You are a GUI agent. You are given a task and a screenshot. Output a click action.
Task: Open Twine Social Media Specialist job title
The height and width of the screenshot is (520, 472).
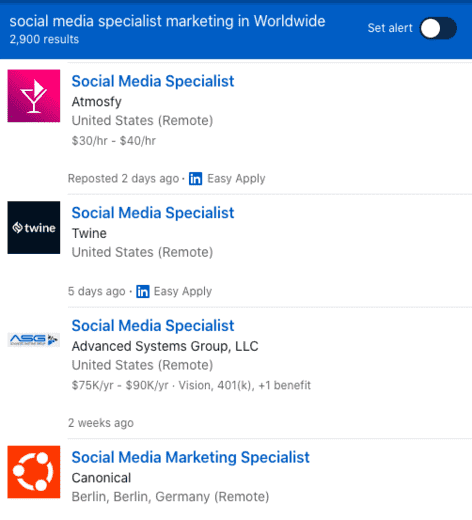click(x=153, y=213)
